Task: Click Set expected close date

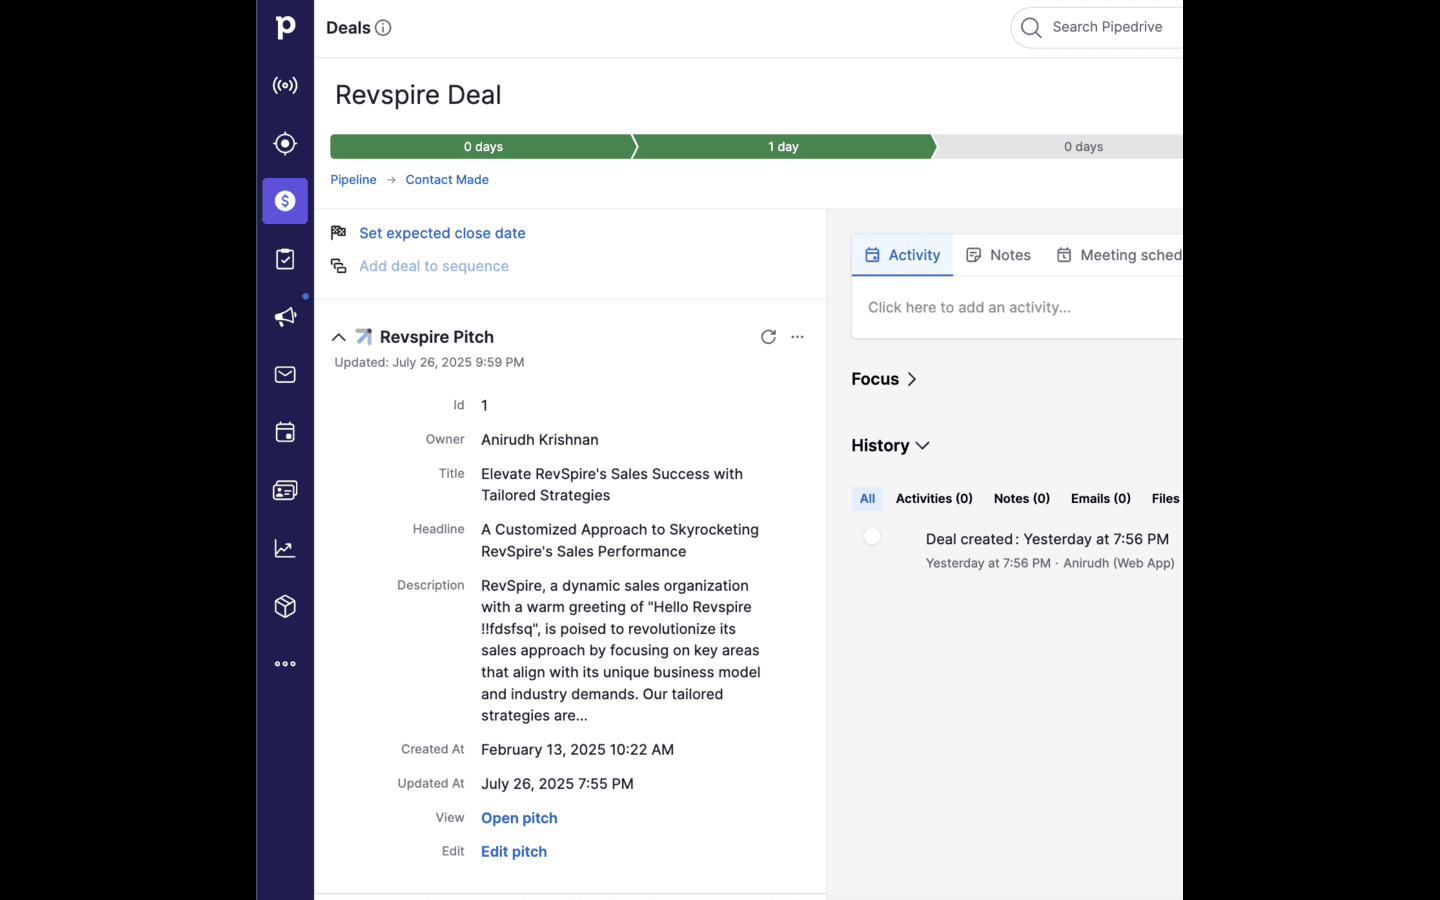Action: pos(442,233)
